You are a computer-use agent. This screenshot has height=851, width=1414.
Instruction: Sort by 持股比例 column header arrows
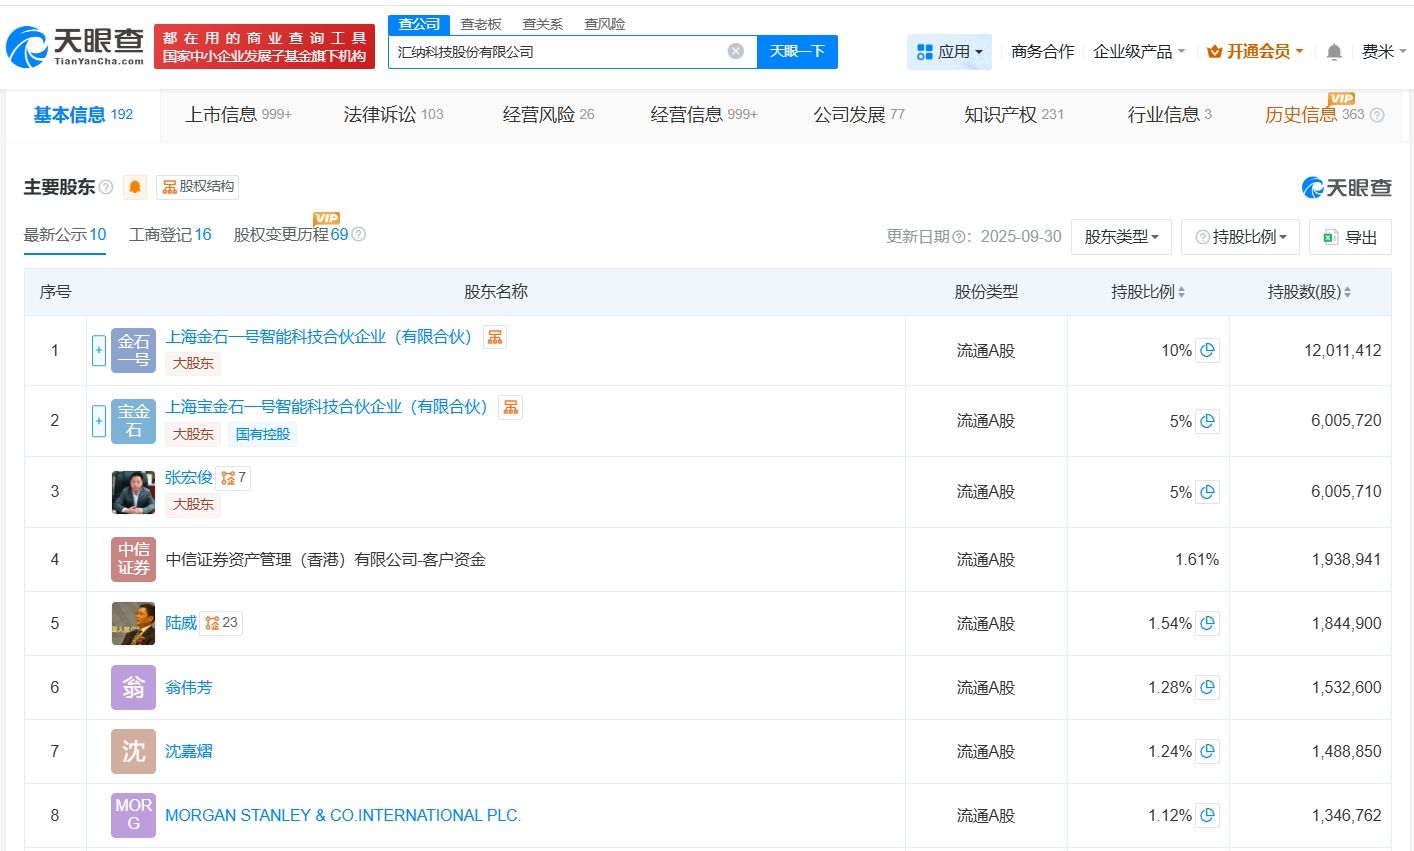pyautogui.click(x=1181, y=292)
